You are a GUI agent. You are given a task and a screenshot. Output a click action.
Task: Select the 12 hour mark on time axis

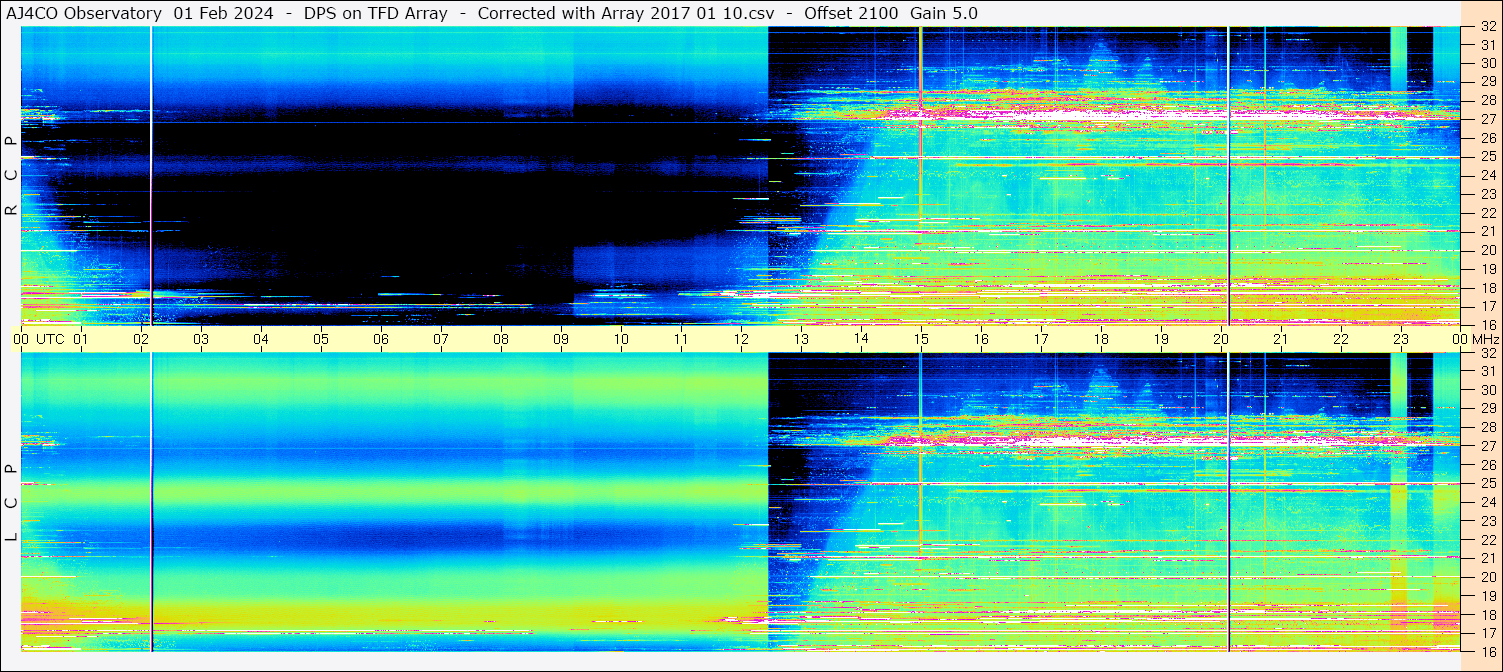[741, 339]
